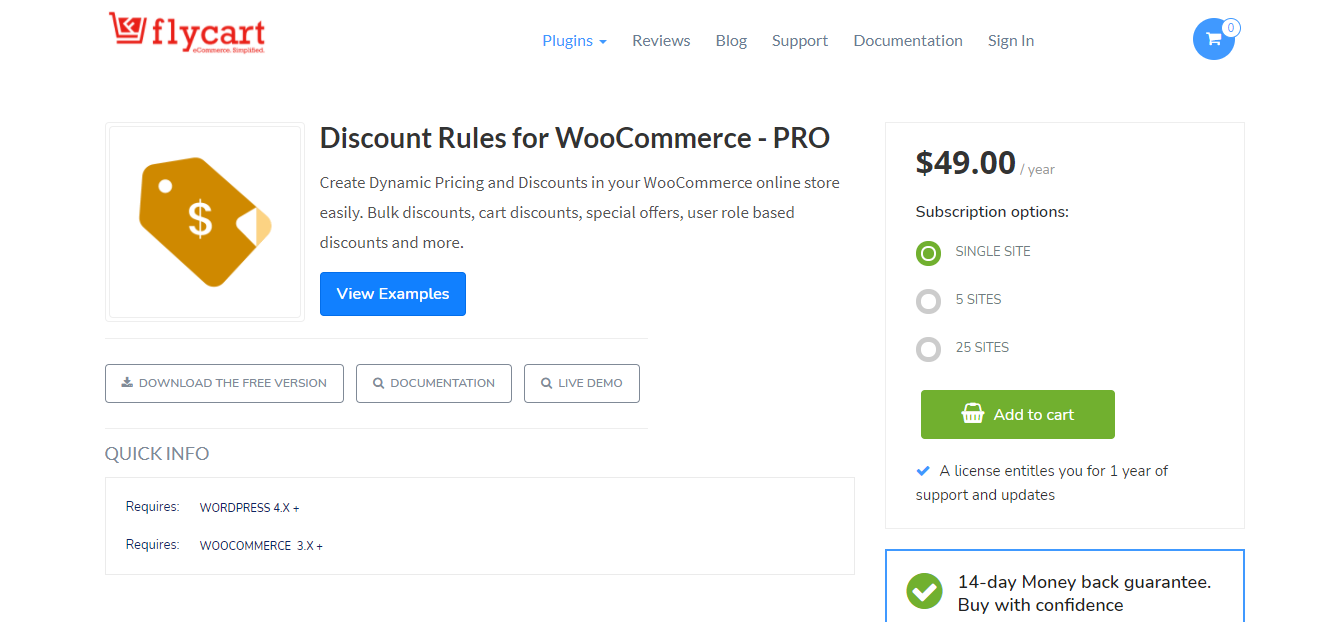Image resolution: width=1342 pixels, height=622 pixels.
Task: Click the download icon on free version button
Action: [126, 382]
